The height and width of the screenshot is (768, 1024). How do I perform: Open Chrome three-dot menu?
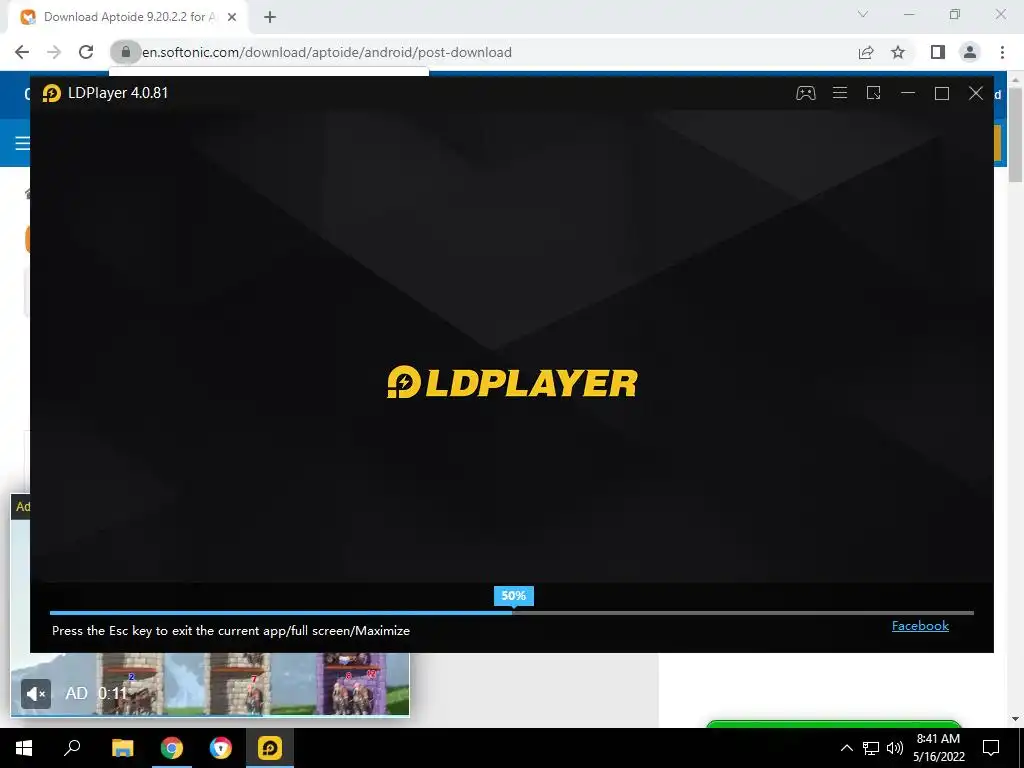point(1002,52)
